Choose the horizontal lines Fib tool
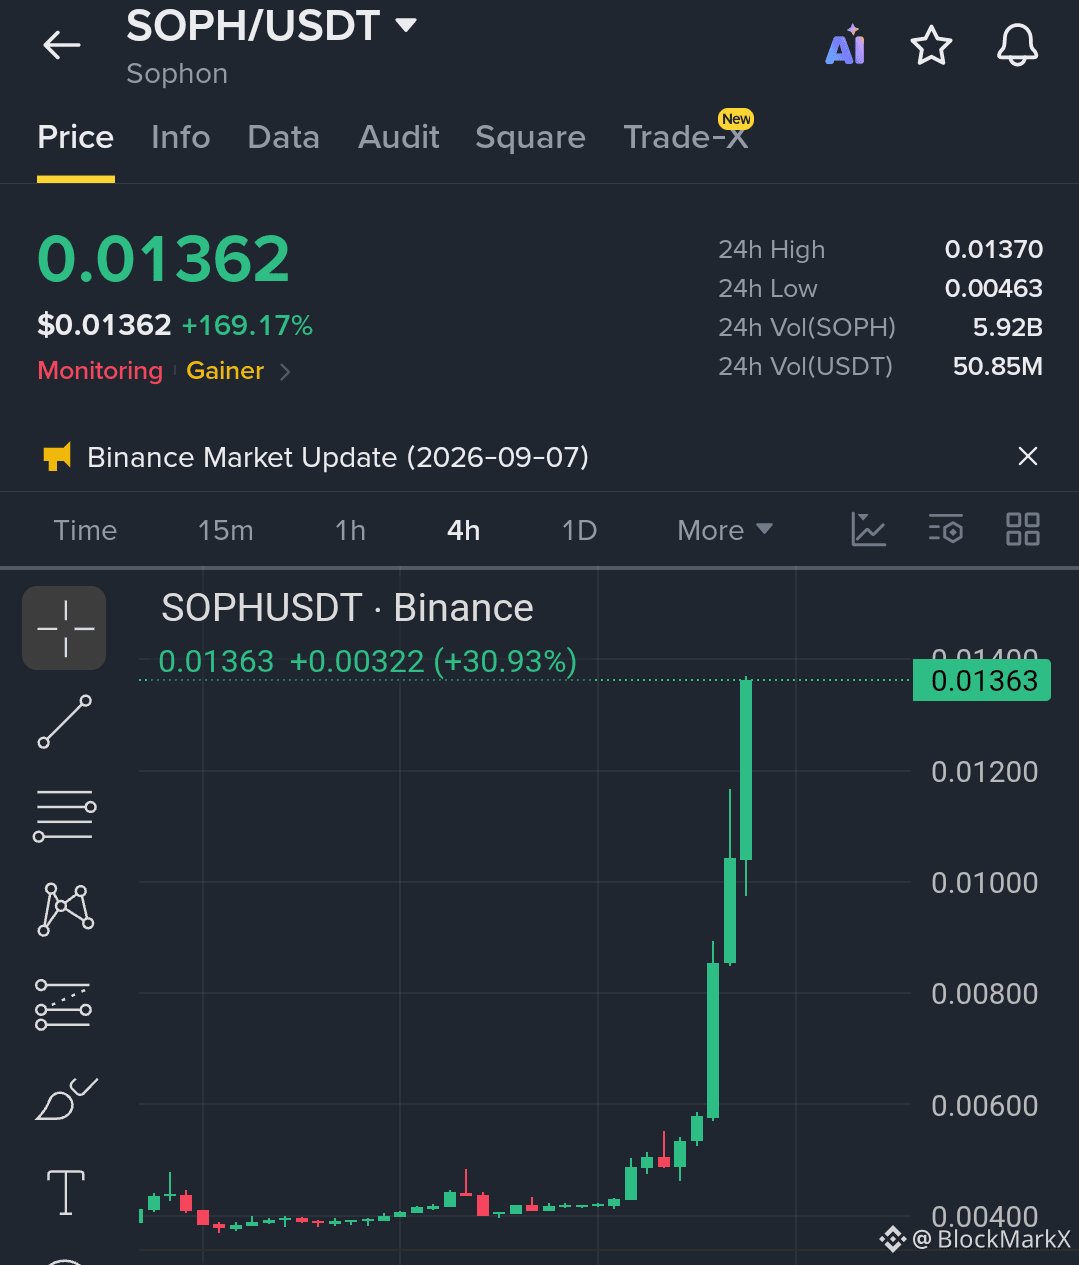This screenshot has width=1079, height=1265. (x=65, y=815)
